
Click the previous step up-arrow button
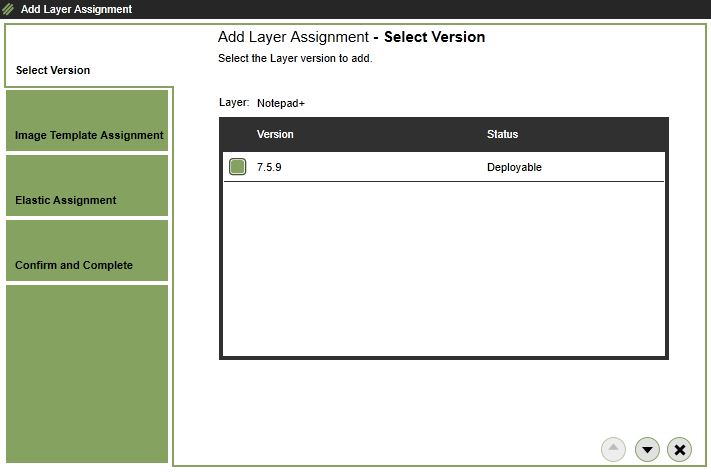coord(614,450)
